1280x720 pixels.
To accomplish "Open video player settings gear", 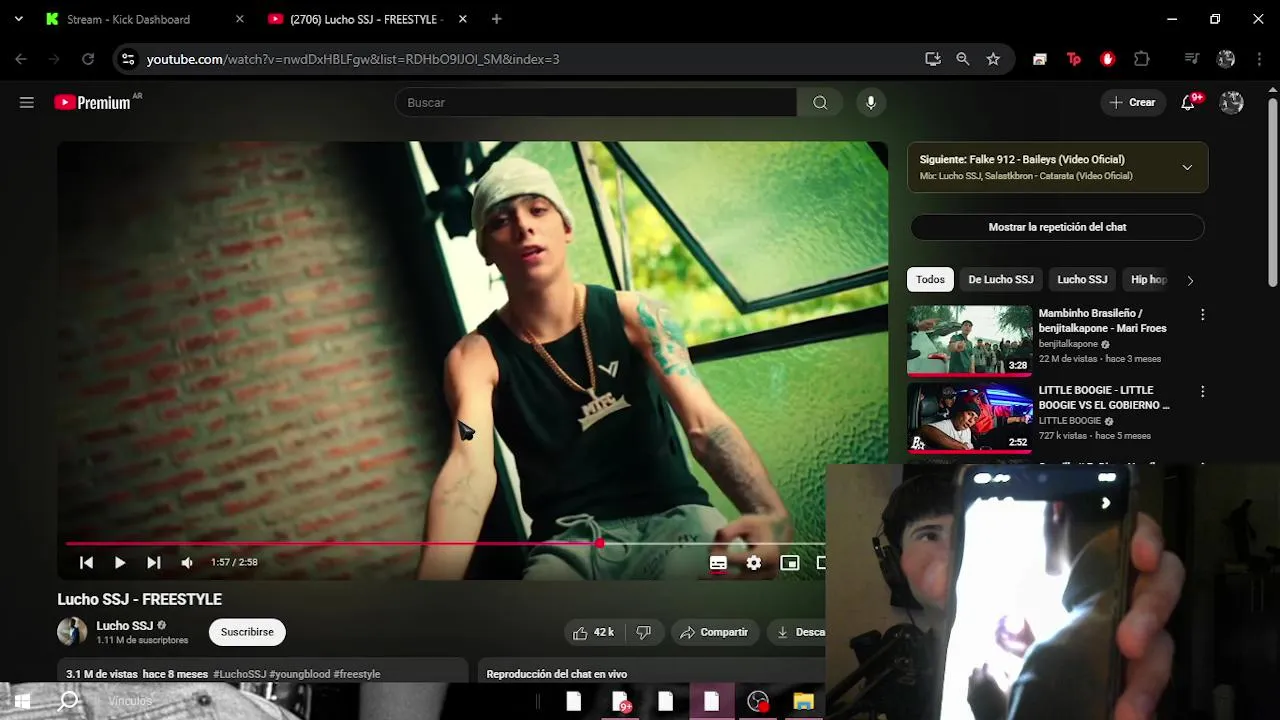I will coord(754,563).
